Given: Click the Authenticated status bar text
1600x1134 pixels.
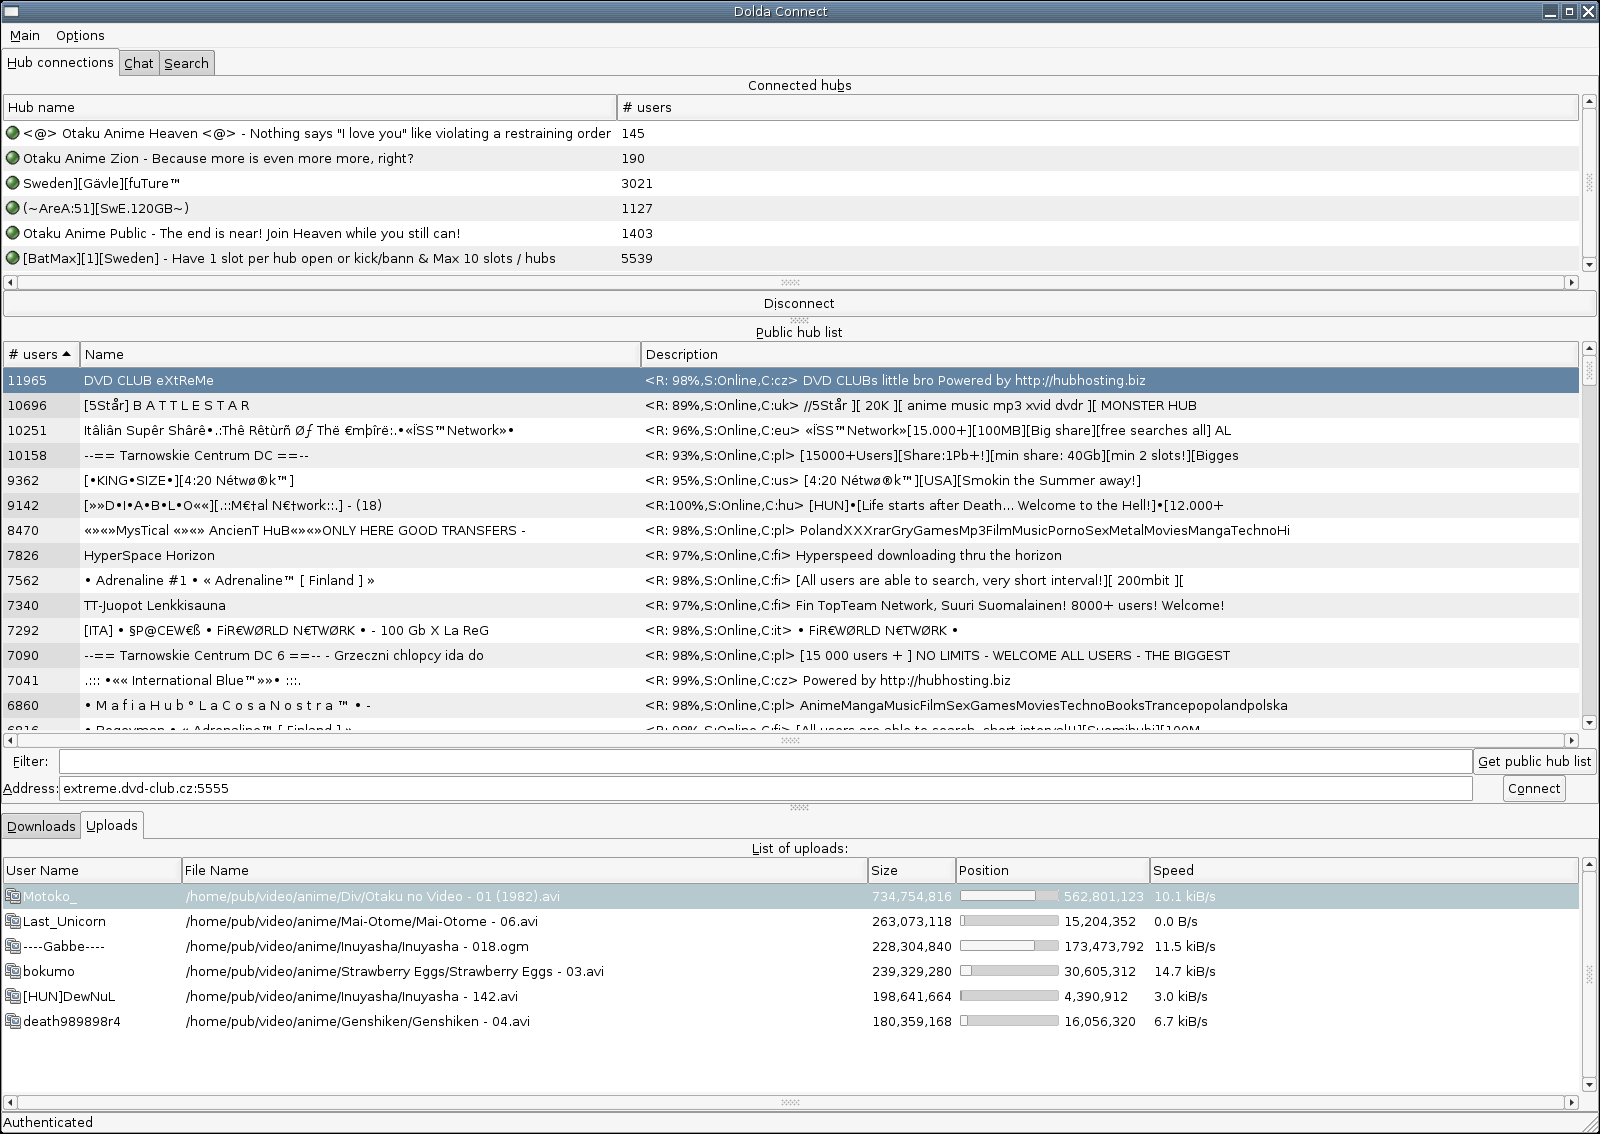Looking at the screenshot, I should point(48,1122).
